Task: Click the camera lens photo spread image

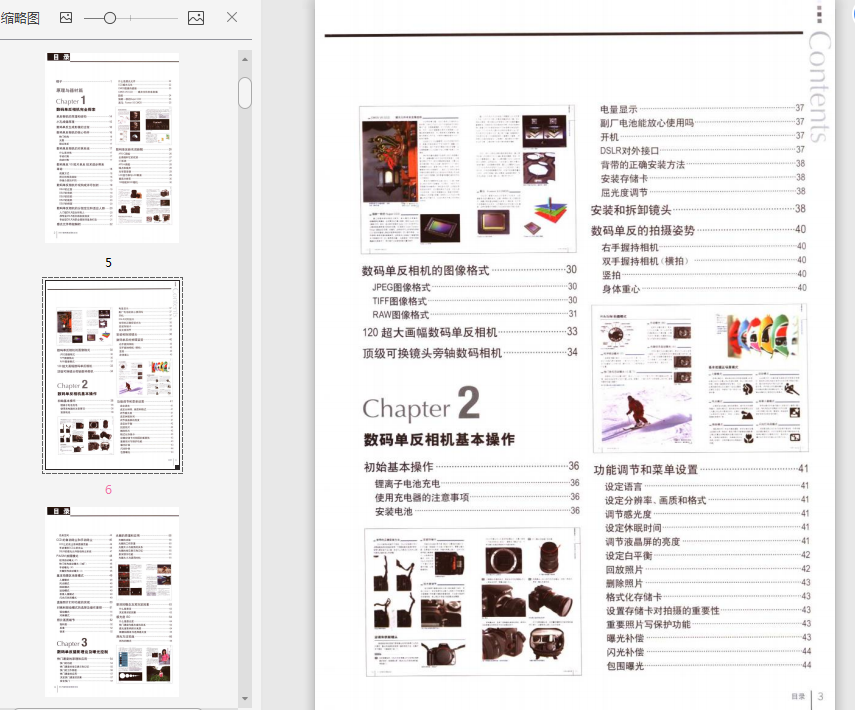Action: [x=472, y=601]
